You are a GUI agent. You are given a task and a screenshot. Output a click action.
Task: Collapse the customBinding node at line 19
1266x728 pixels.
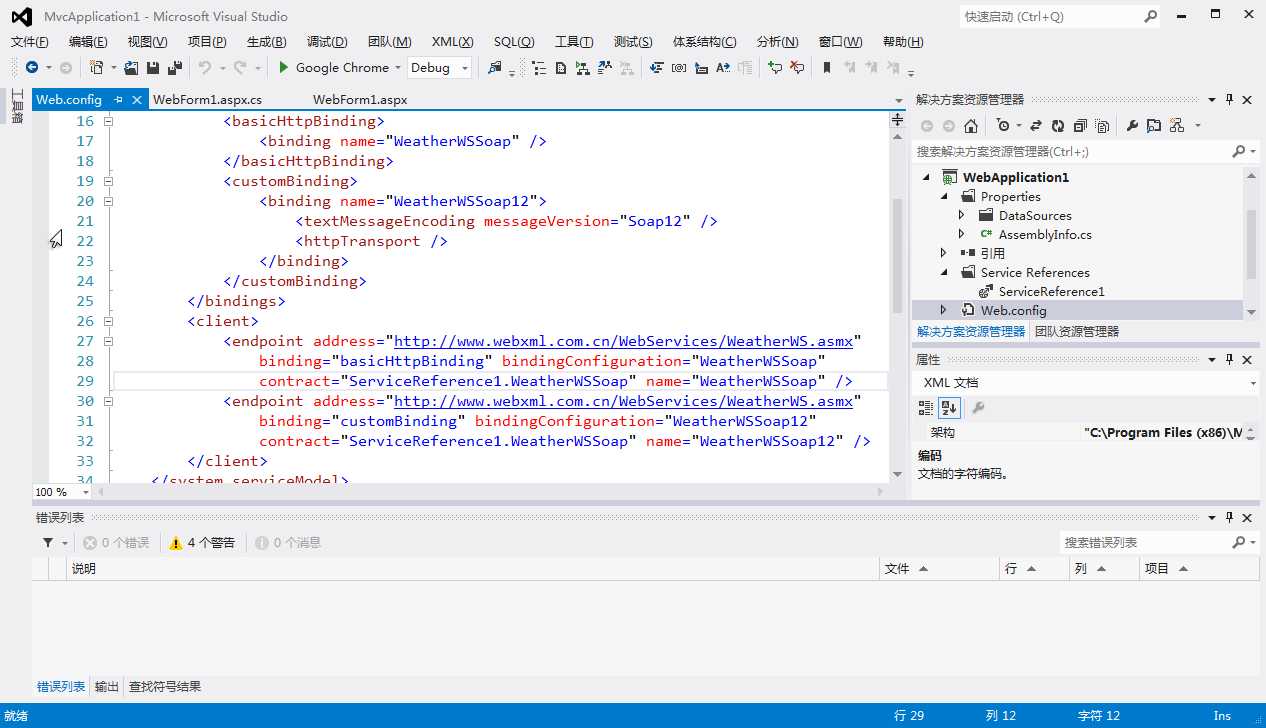(x=108, y=181)
